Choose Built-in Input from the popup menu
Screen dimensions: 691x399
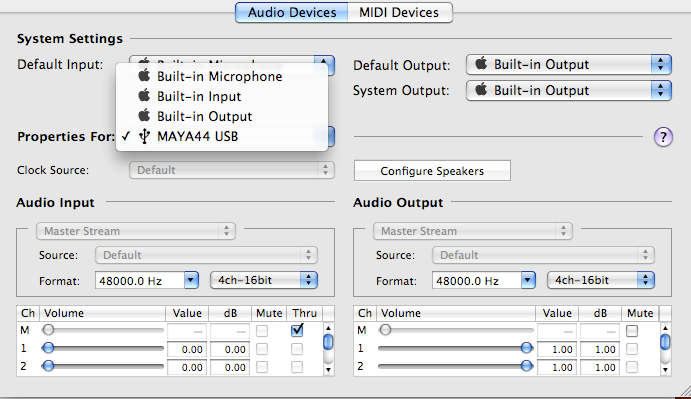click(x=222, y=96)
